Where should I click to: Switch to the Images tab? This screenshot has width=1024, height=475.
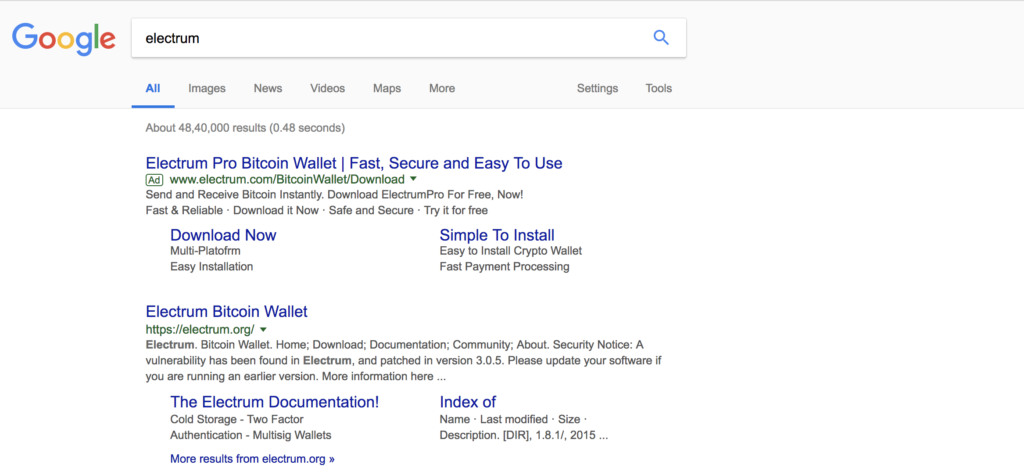[x=207, y=88]
